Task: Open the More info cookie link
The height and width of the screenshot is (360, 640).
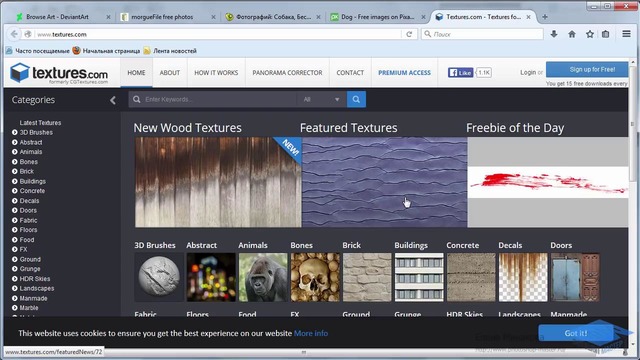Action: [x=311, y=333]
